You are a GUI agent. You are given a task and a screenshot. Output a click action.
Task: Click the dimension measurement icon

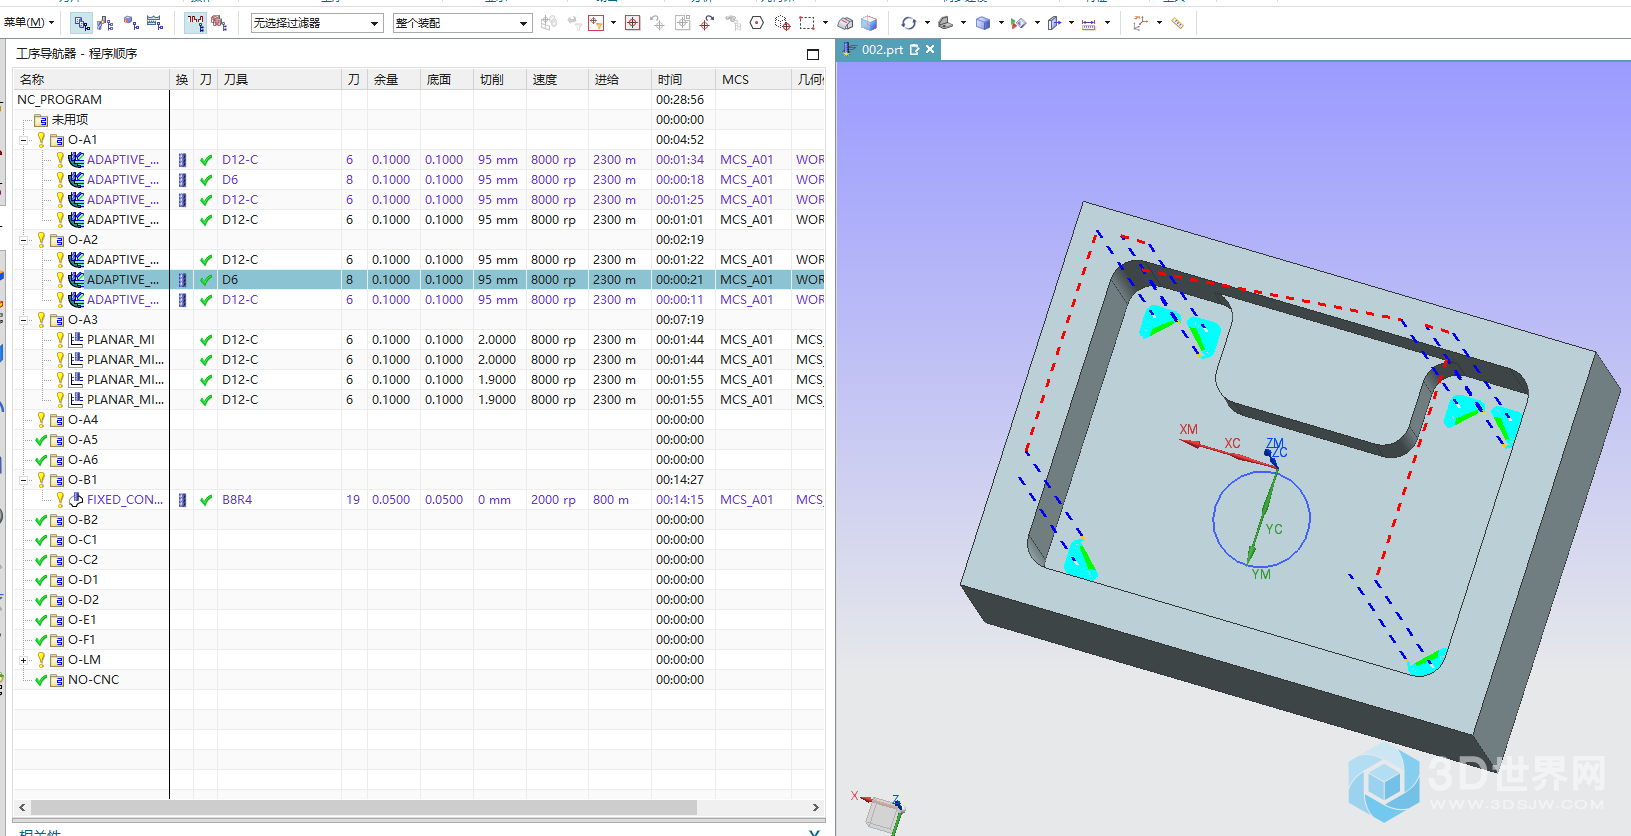coord(1089,22)
